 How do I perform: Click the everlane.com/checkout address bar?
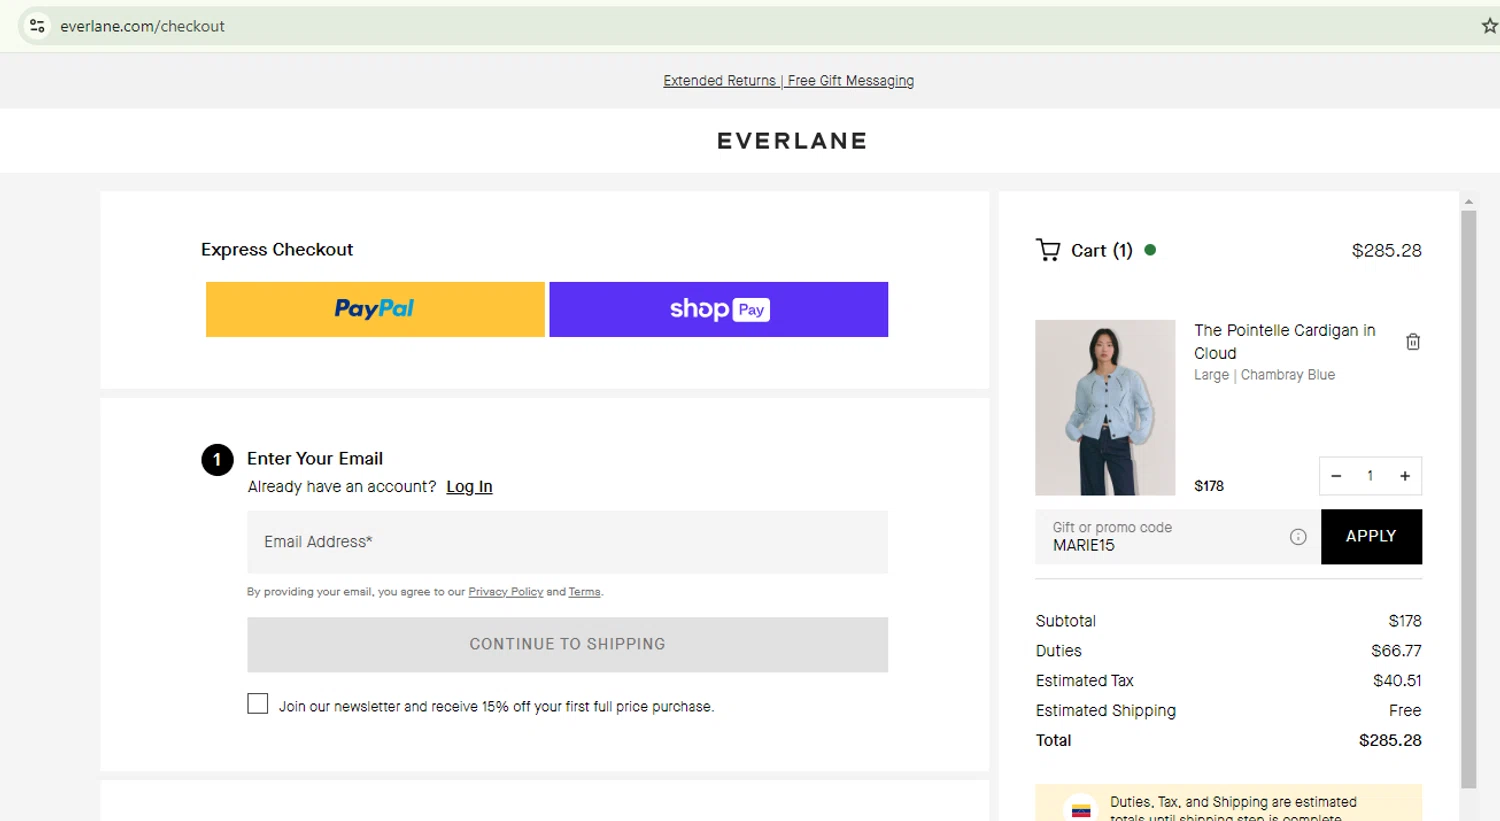142,26
